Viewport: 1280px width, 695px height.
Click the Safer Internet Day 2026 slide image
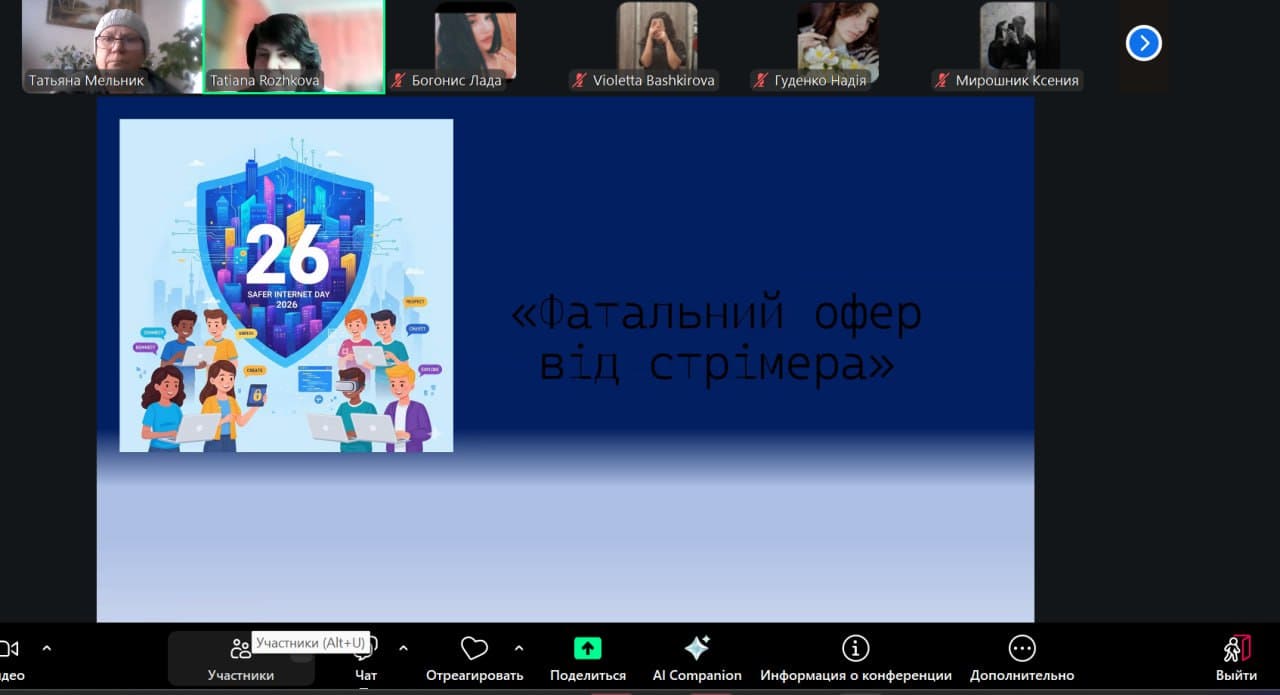tap(286, 285)
